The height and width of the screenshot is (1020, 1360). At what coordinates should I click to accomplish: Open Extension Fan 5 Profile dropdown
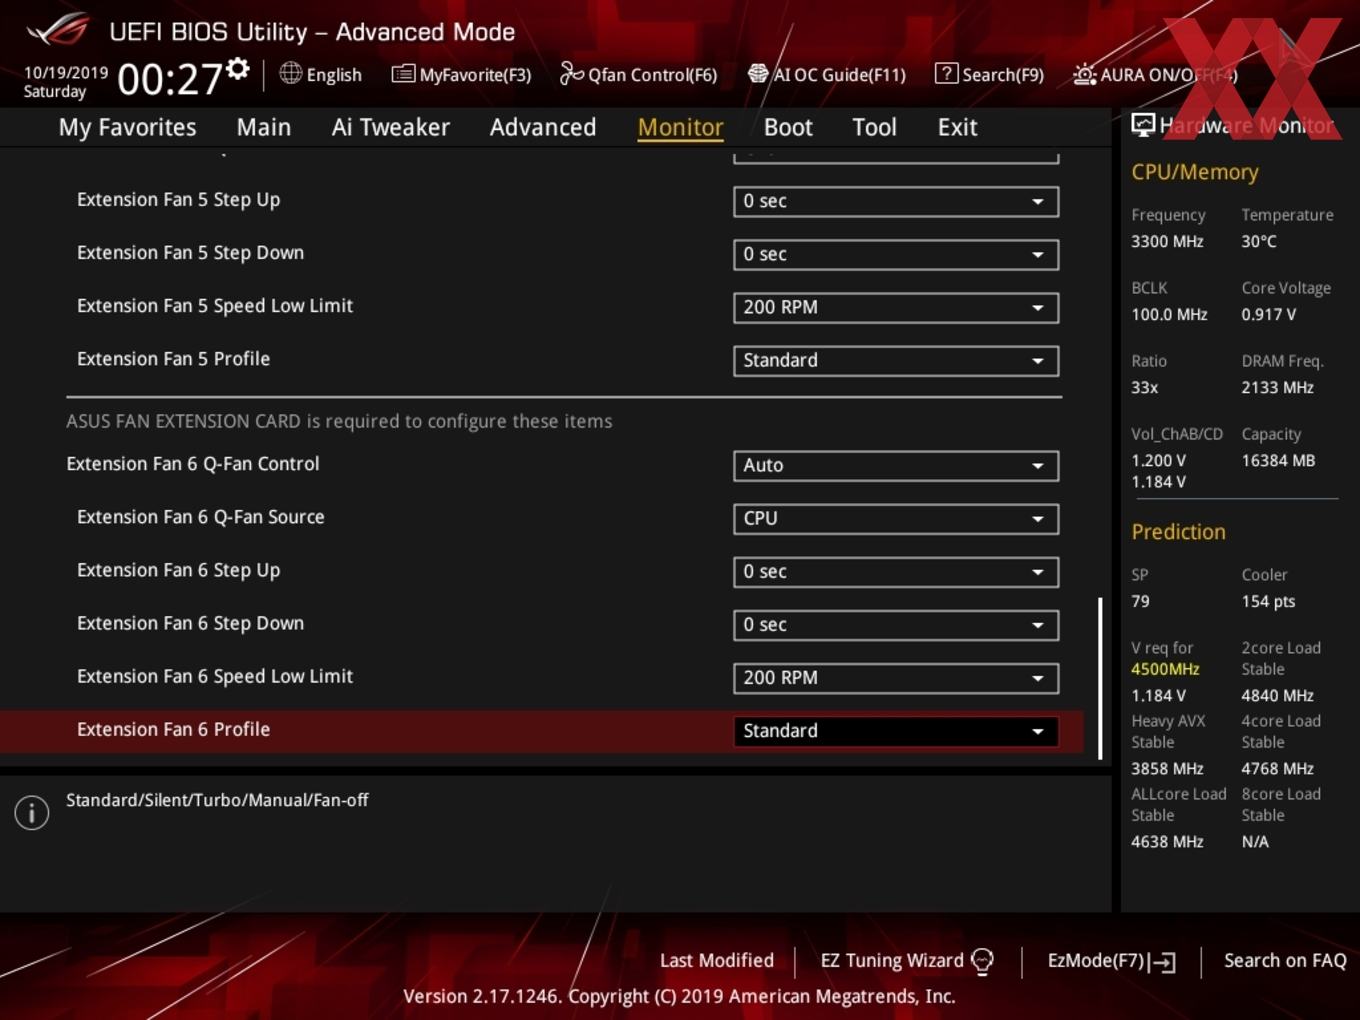tap(896, 360)
